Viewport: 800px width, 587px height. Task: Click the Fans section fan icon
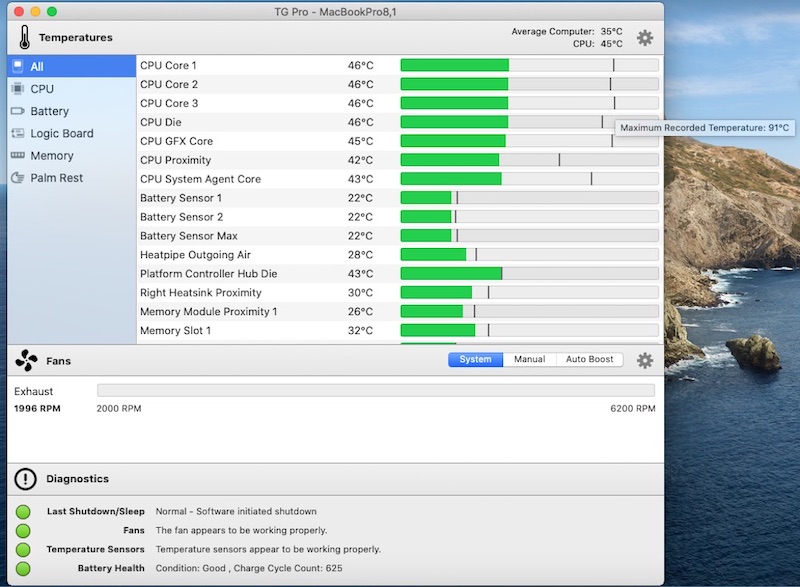26,360
